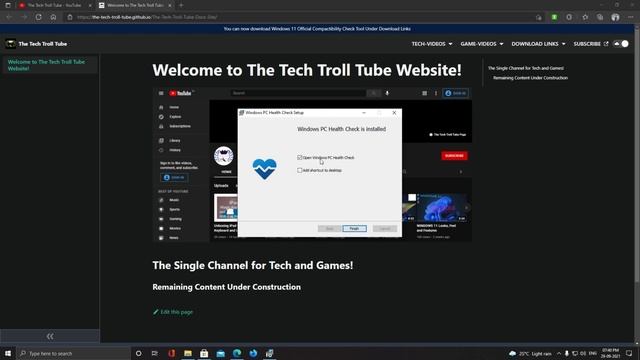Screen dimensions: 640x360
Task: Click Finish in Health Check setup
Action: 354,229
